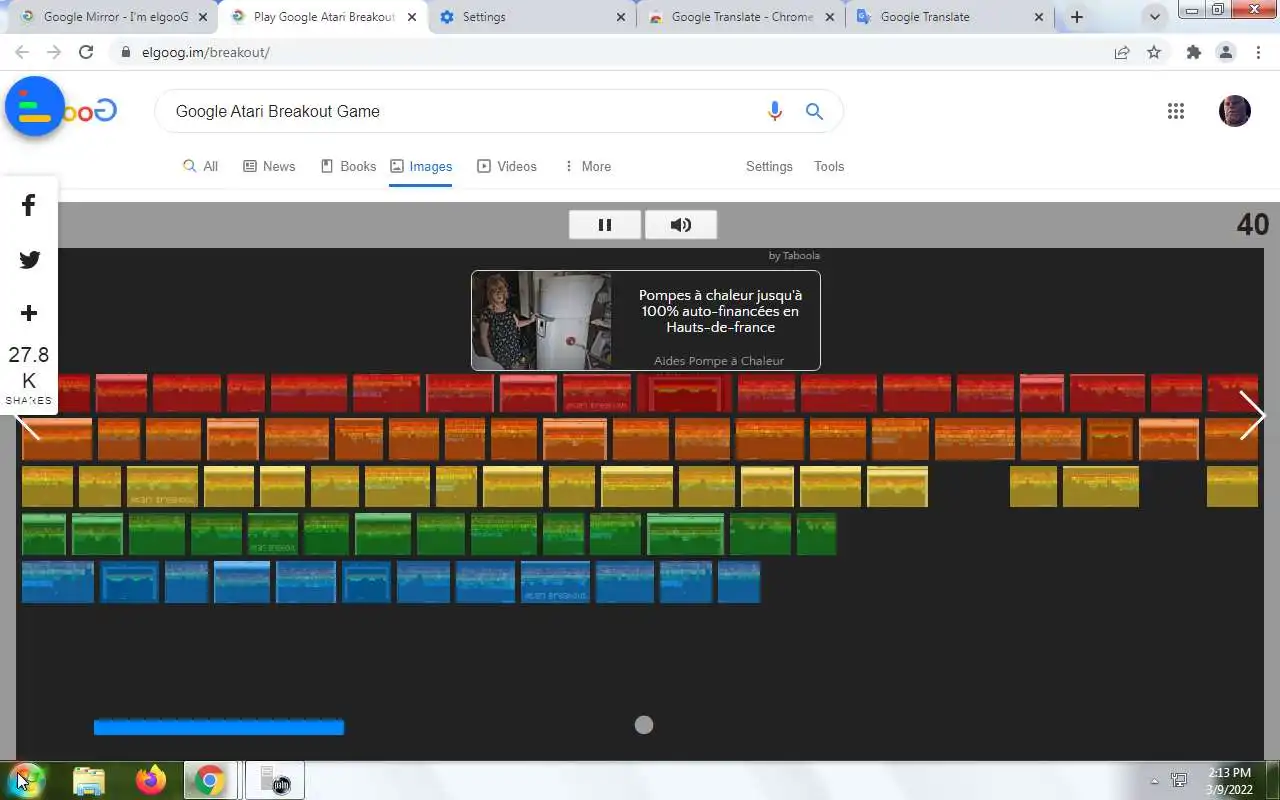Image resolution: width=1280 pixels, height=800 pixels.
Task: Open the Chrome profile icon
Action: [x=1226, y=52]
